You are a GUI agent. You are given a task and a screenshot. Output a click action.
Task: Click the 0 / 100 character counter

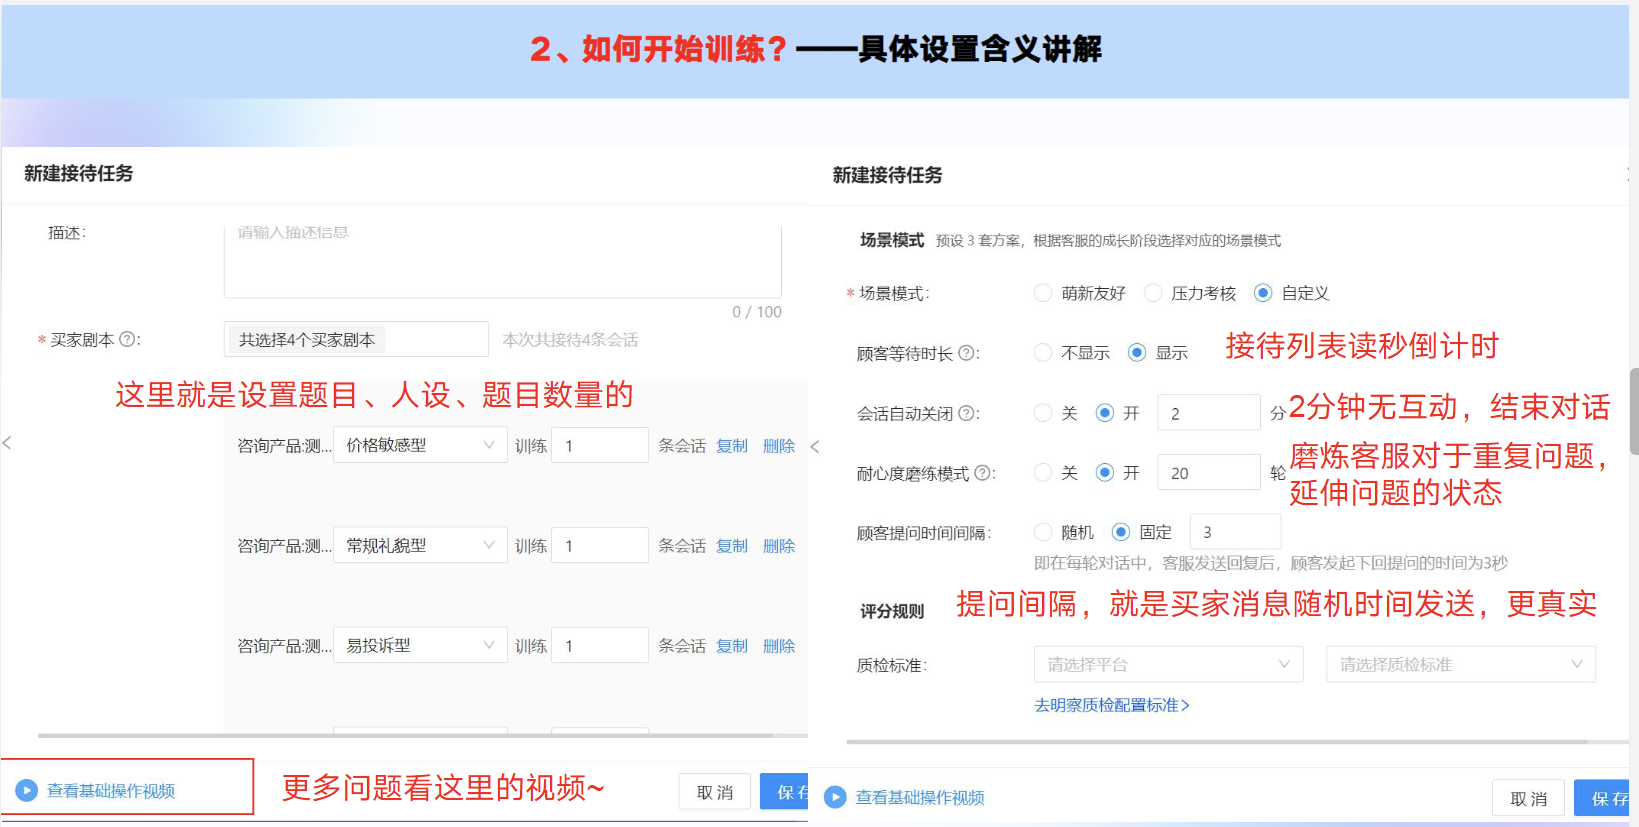pos(757,311)
